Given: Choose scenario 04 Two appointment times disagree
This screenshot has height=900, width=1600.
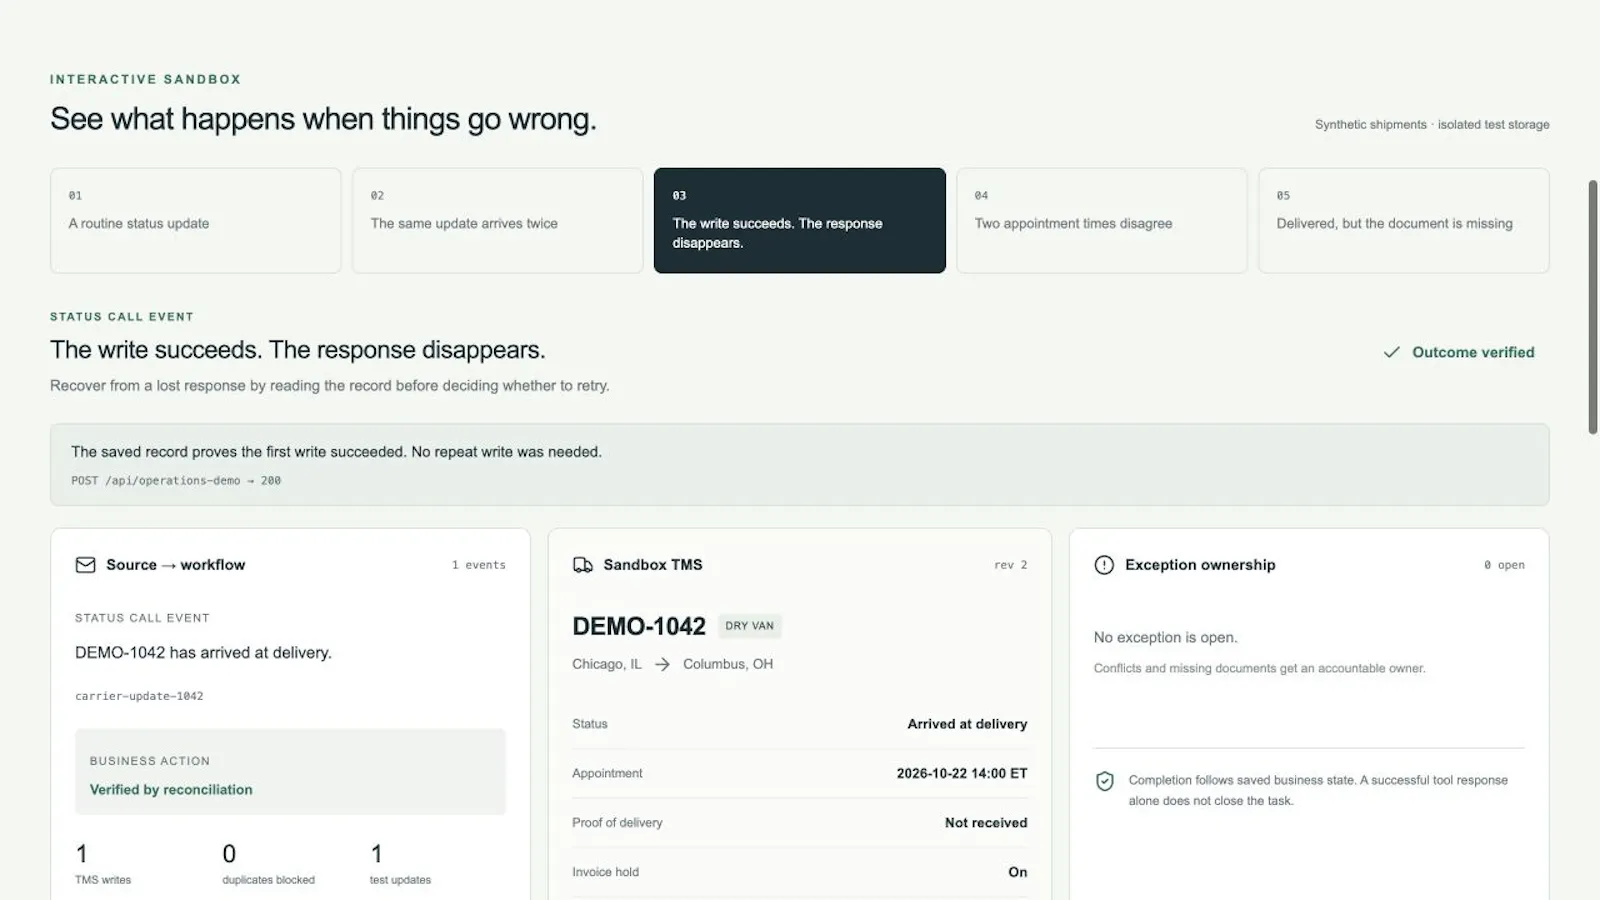Looking at the screenshot, I should pyautogui.click(x=1102, y=220).
